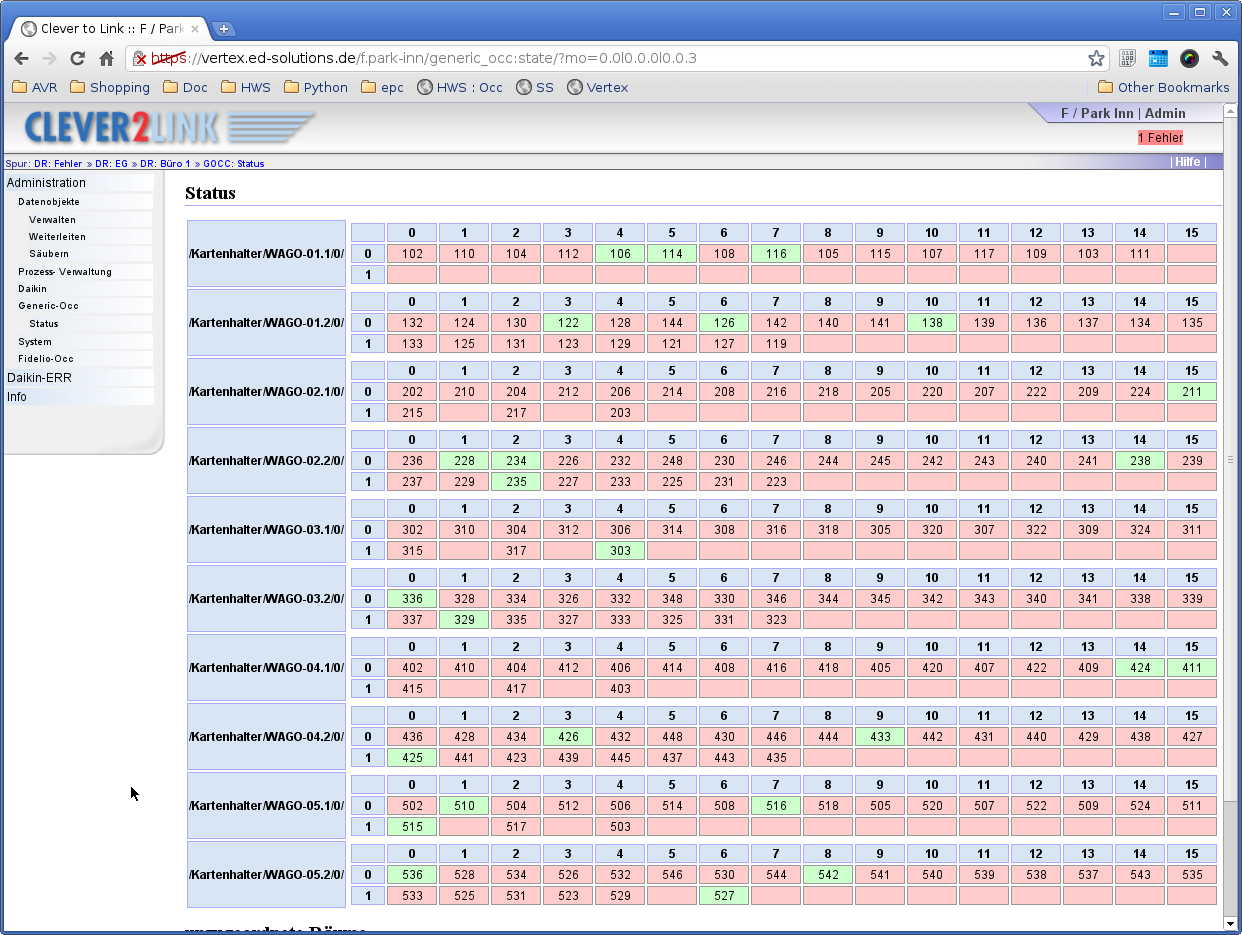
Task: Open the Other Bookmarks folder
Action: tap(1164, 87)
